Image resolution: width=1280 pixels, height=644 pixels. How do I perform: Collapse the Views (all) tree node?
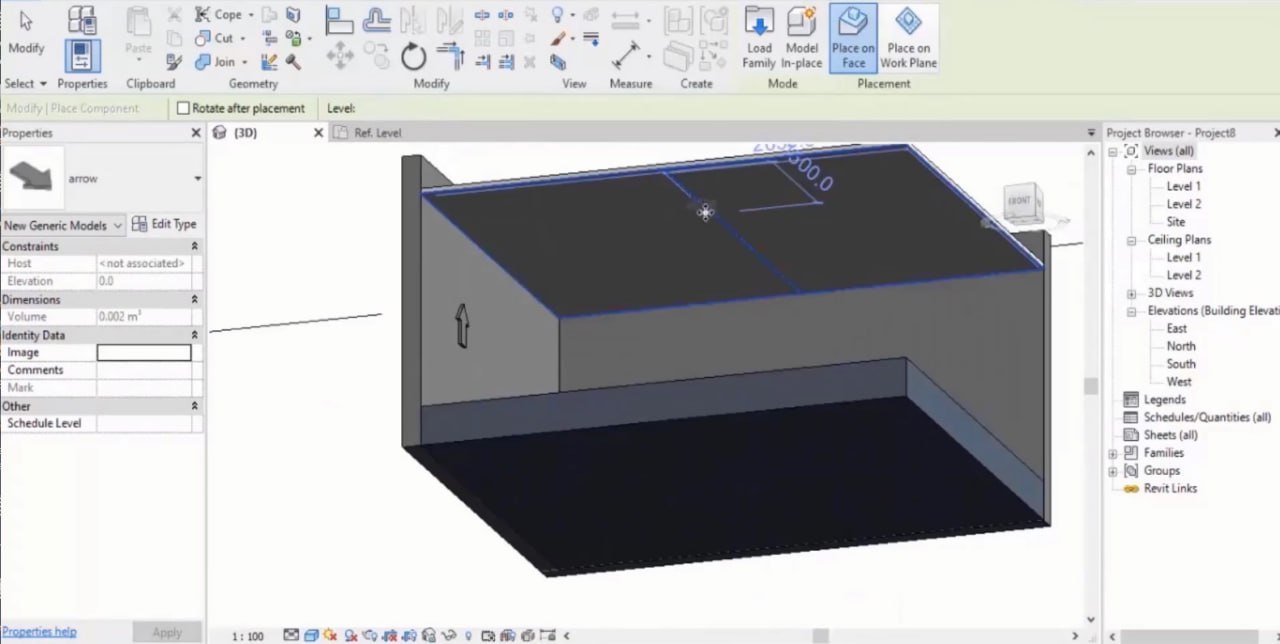tap(1113, 152)
